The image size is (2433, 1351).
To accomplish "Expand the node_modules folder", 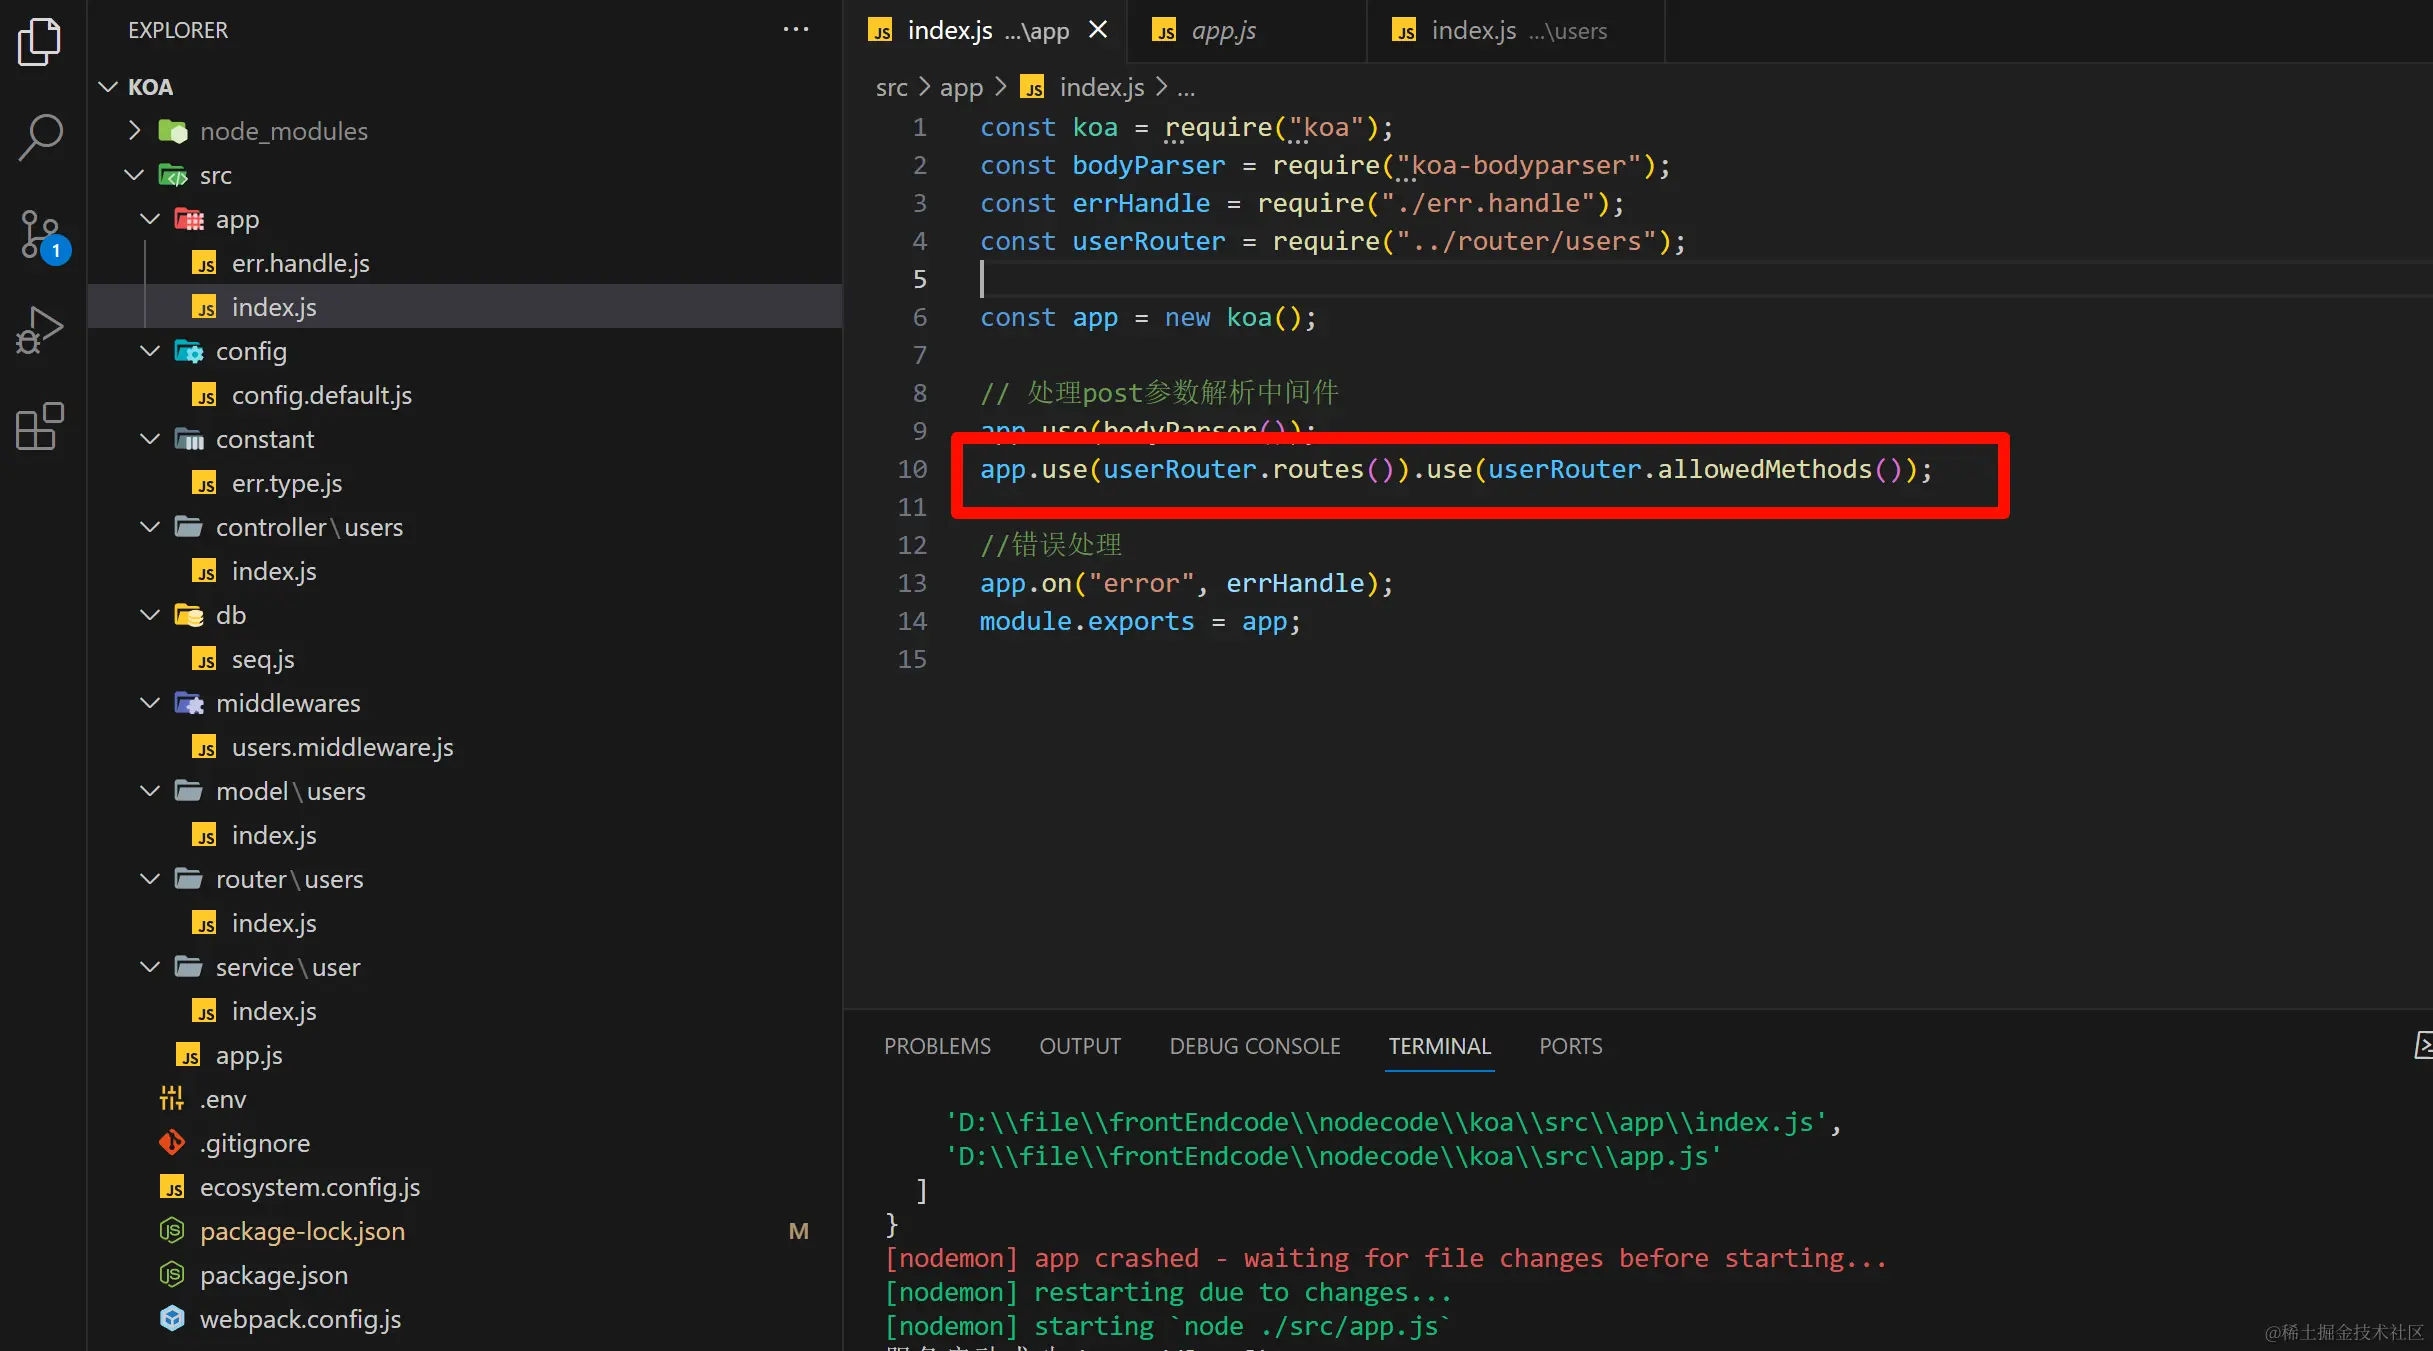I will (135, 131).
